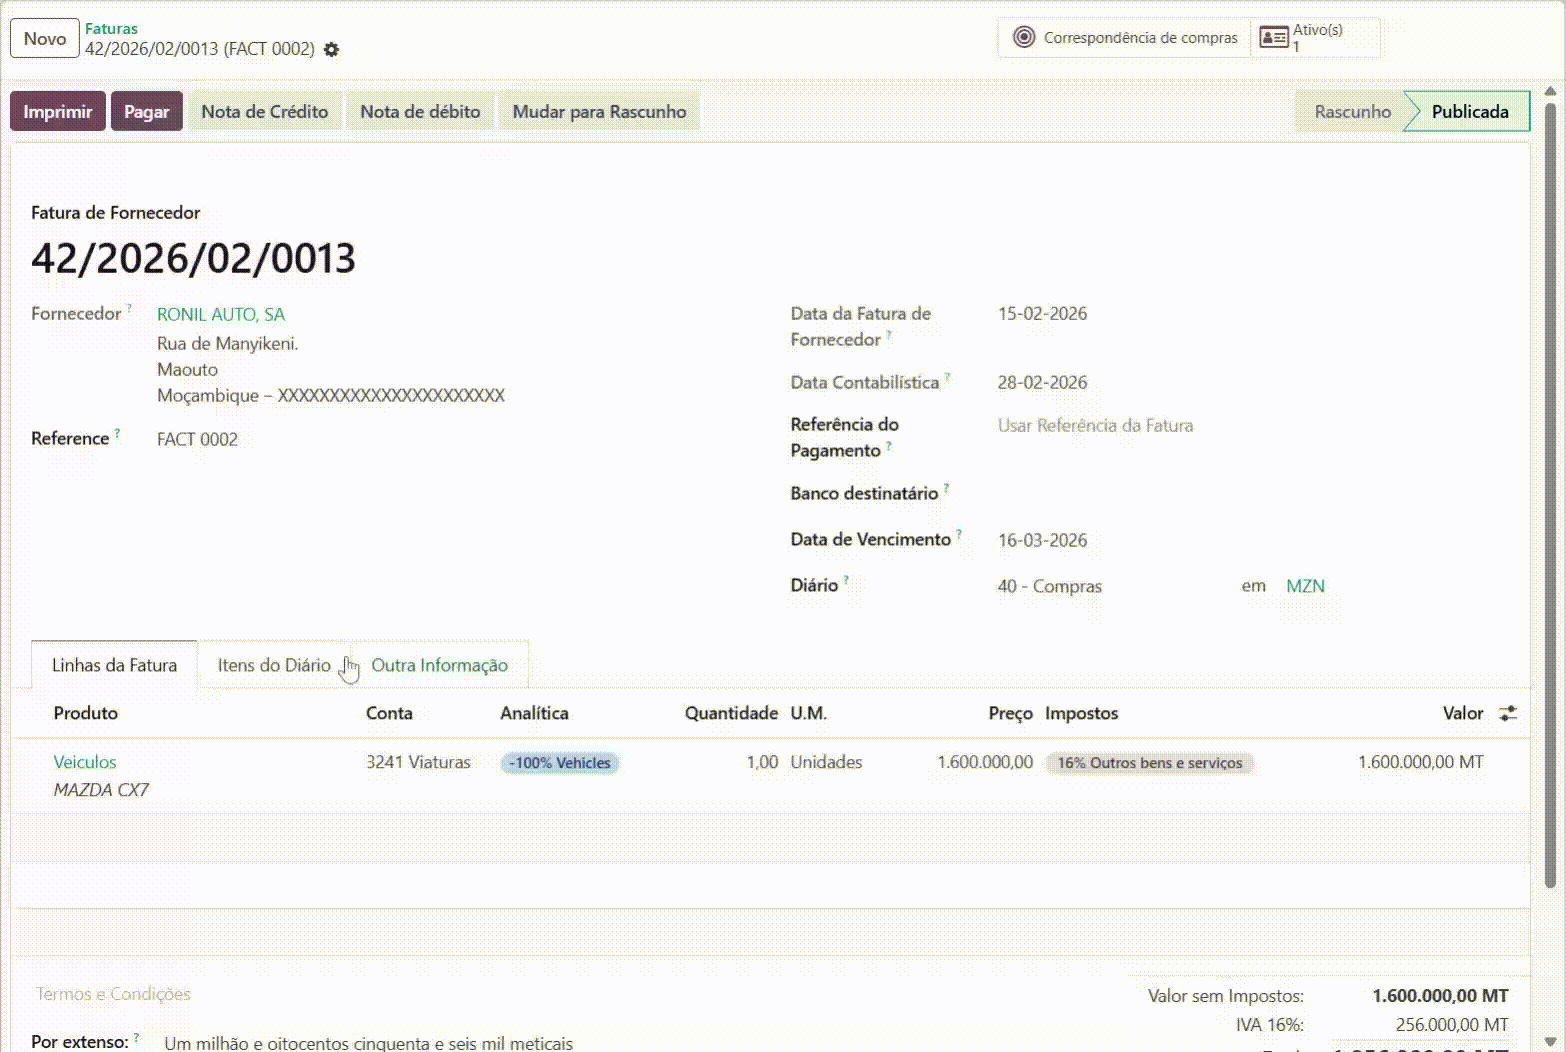Click help icon beside Data de Vencimento
Screen dimensions: 1566x1052
click(x=958, y=534)
